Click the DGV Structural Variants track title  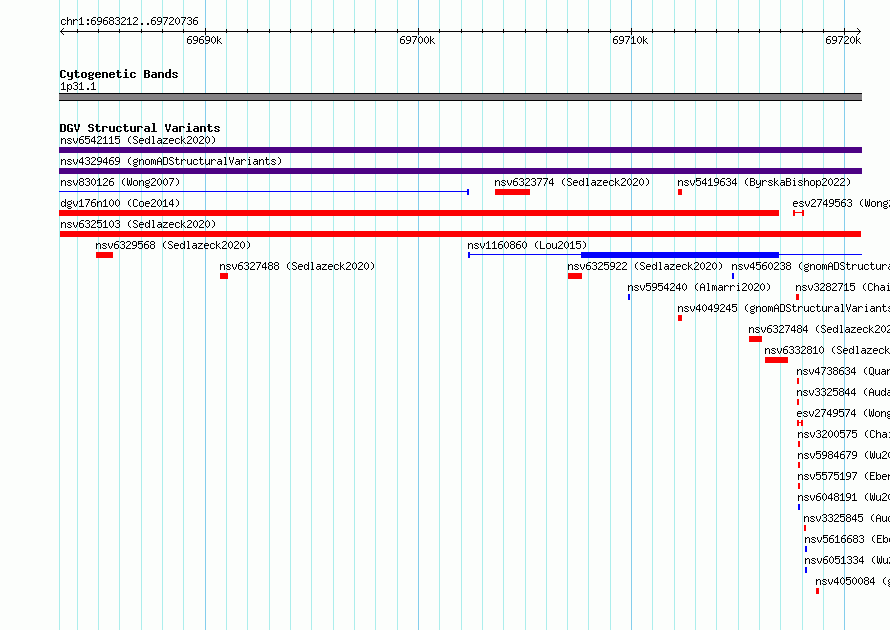(140, 128)
